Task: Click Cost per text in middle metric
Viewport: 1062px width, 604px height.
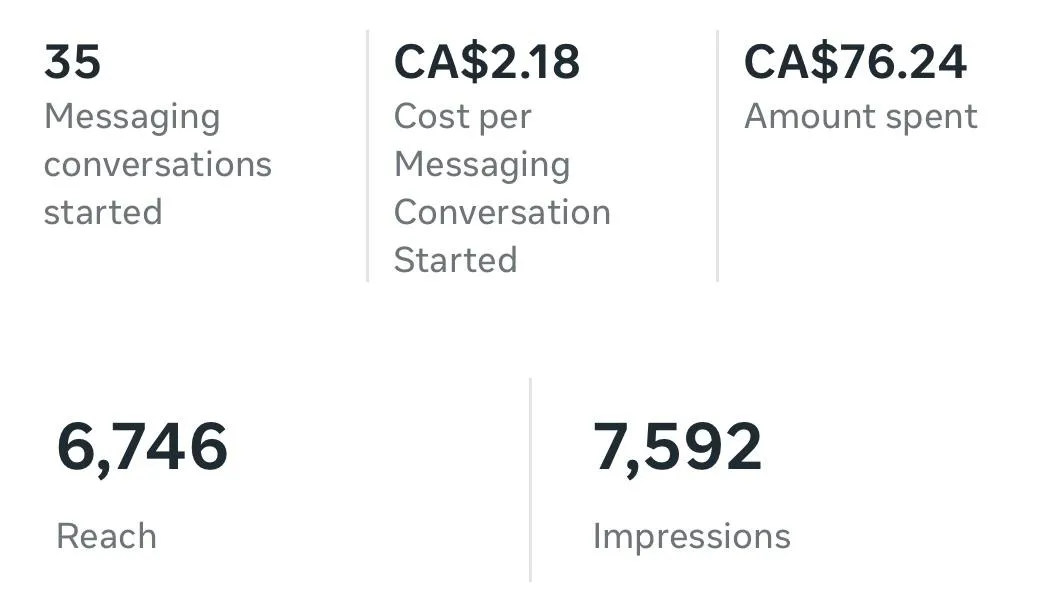Action: coord(463,117)
